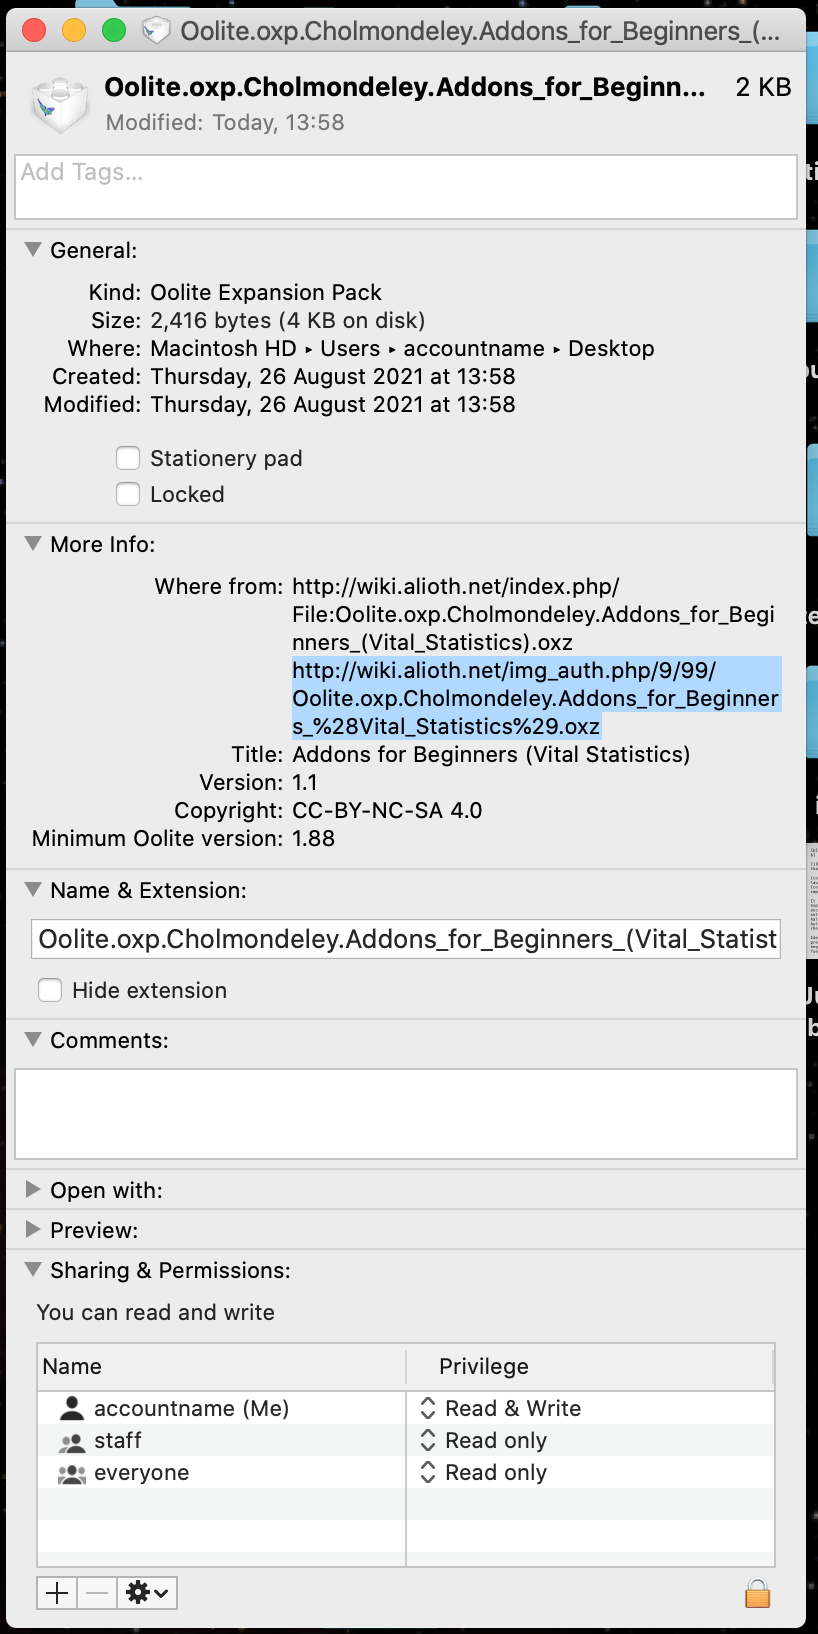Open the gear action menu for permissions
The image size is (818, 1634).
pos(147,1592)
